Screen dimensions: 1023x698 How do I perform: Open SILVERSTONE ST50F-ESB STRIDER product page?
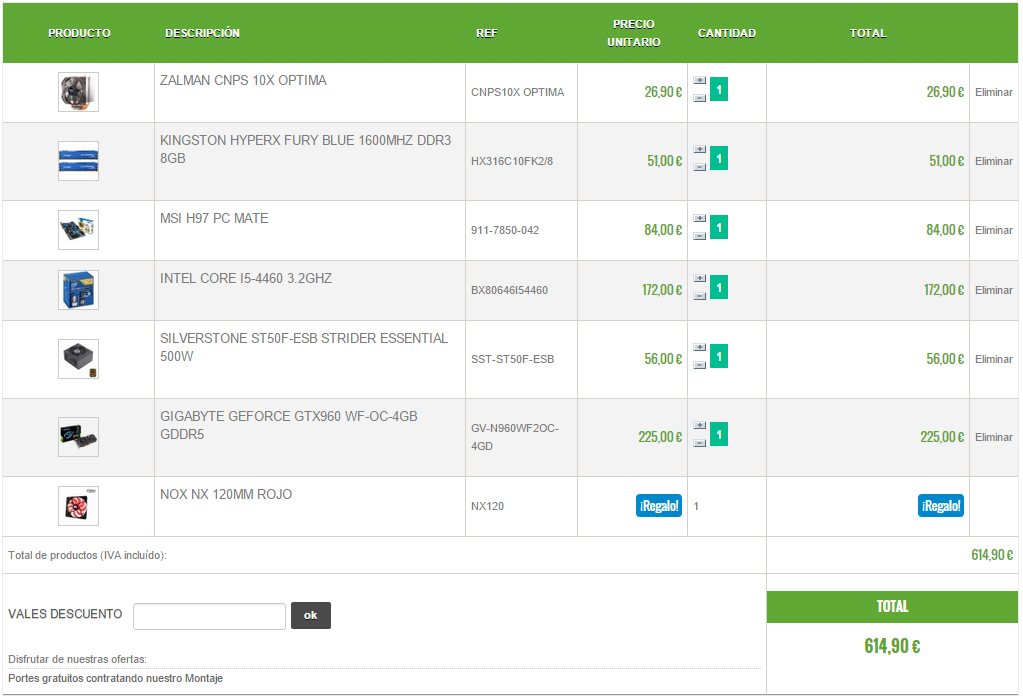(304, 347)
